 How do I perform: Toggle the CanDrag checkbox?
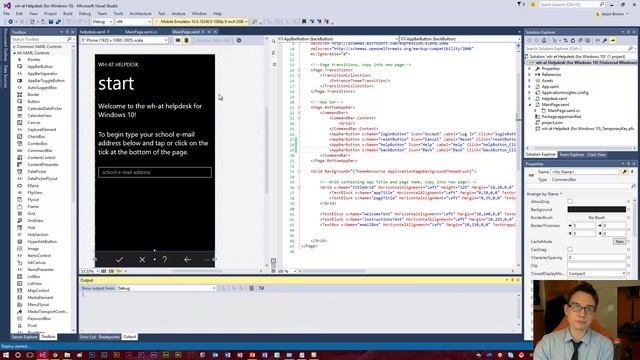coord(570,249)
